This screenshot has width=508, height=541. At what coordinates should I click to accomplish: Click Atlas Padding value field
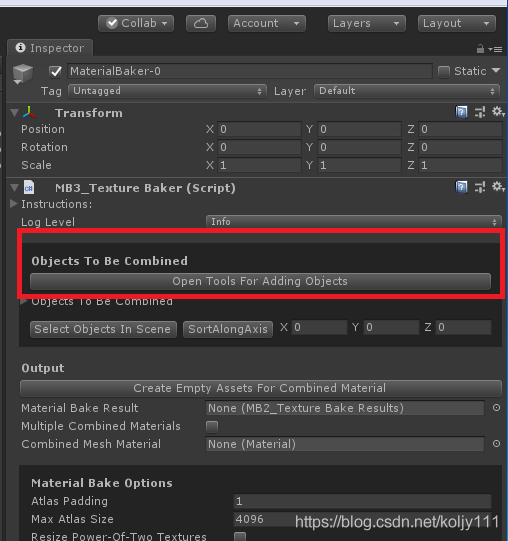click(x=362, y=501)
